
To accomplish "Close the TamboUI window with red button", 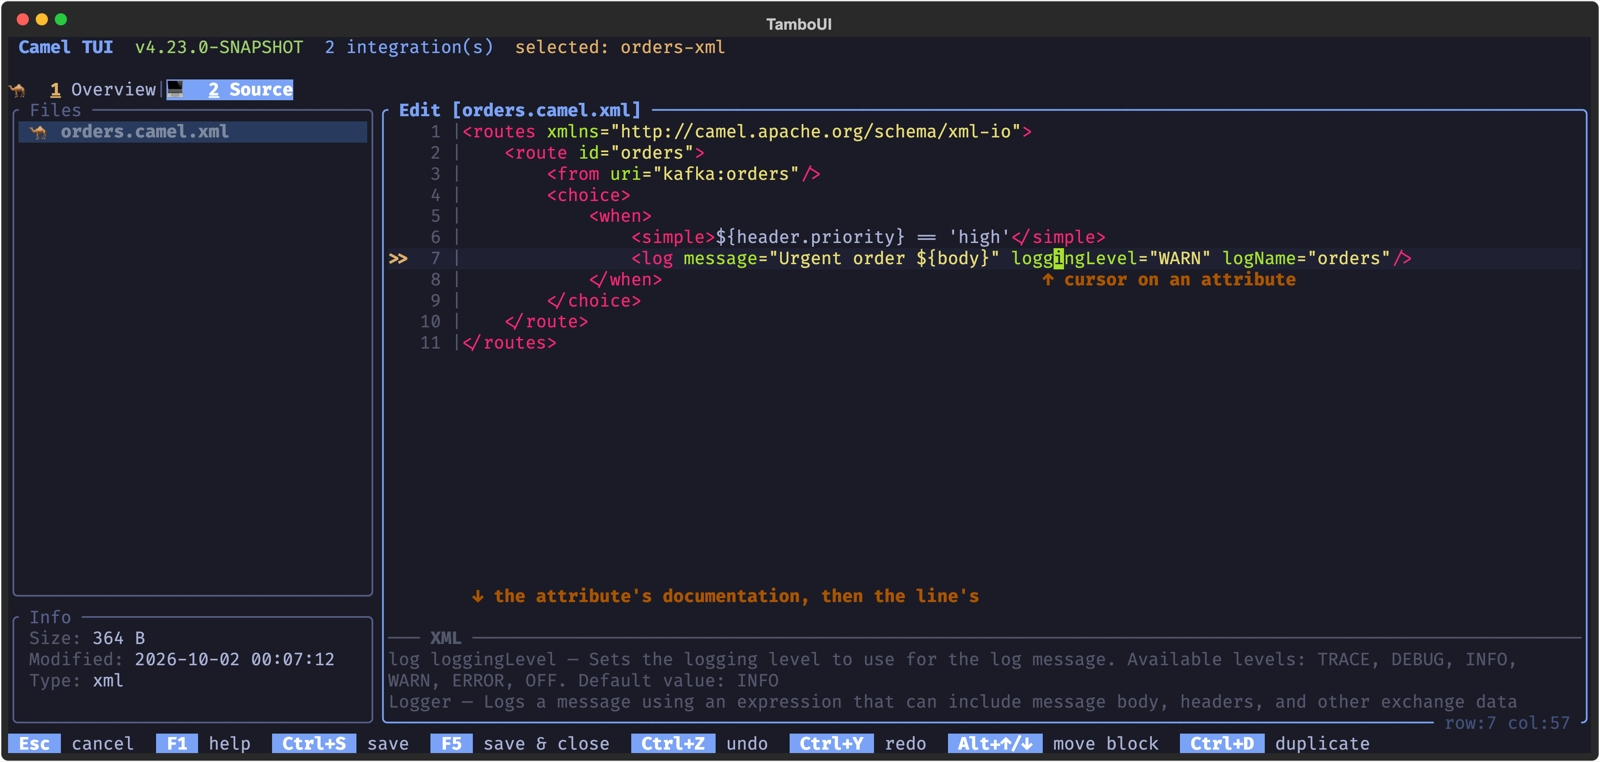I will pos(22,19).
